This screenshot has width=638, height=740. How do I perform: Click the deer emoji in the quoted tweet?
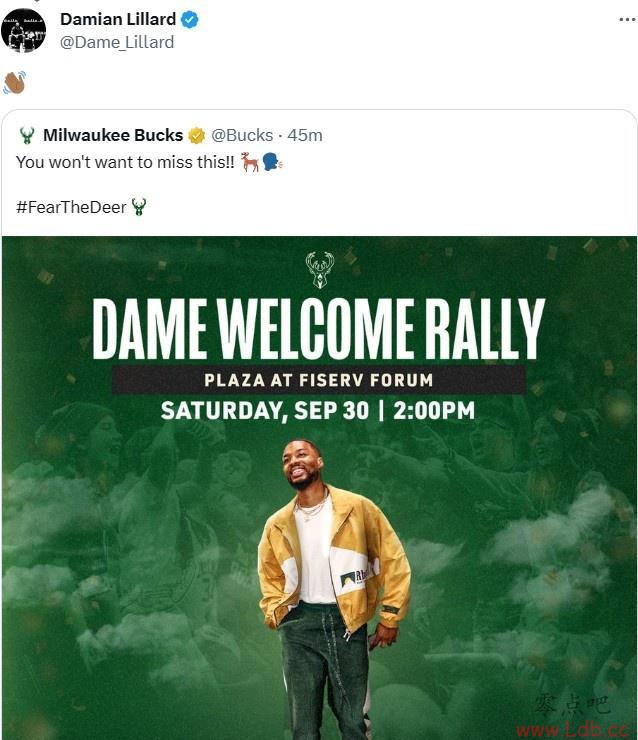point(250,162)
